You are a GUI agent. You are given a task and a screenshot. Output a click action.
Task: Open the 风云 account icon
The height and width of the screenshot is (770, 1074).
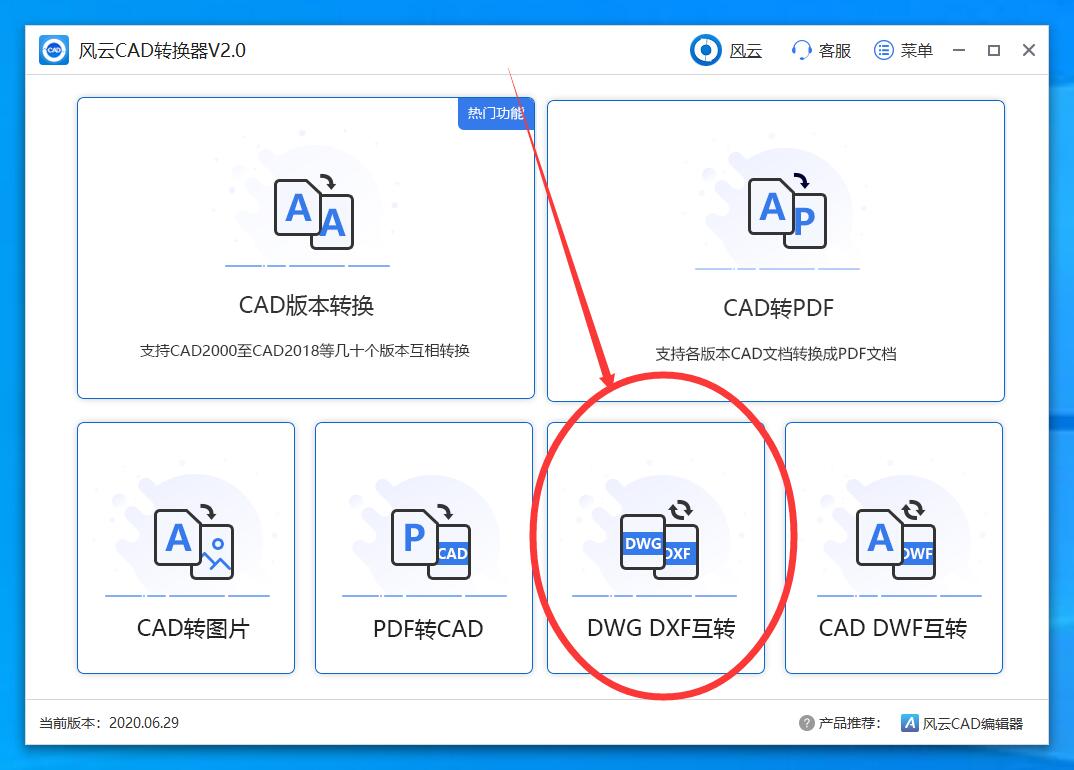pos(705,50)
